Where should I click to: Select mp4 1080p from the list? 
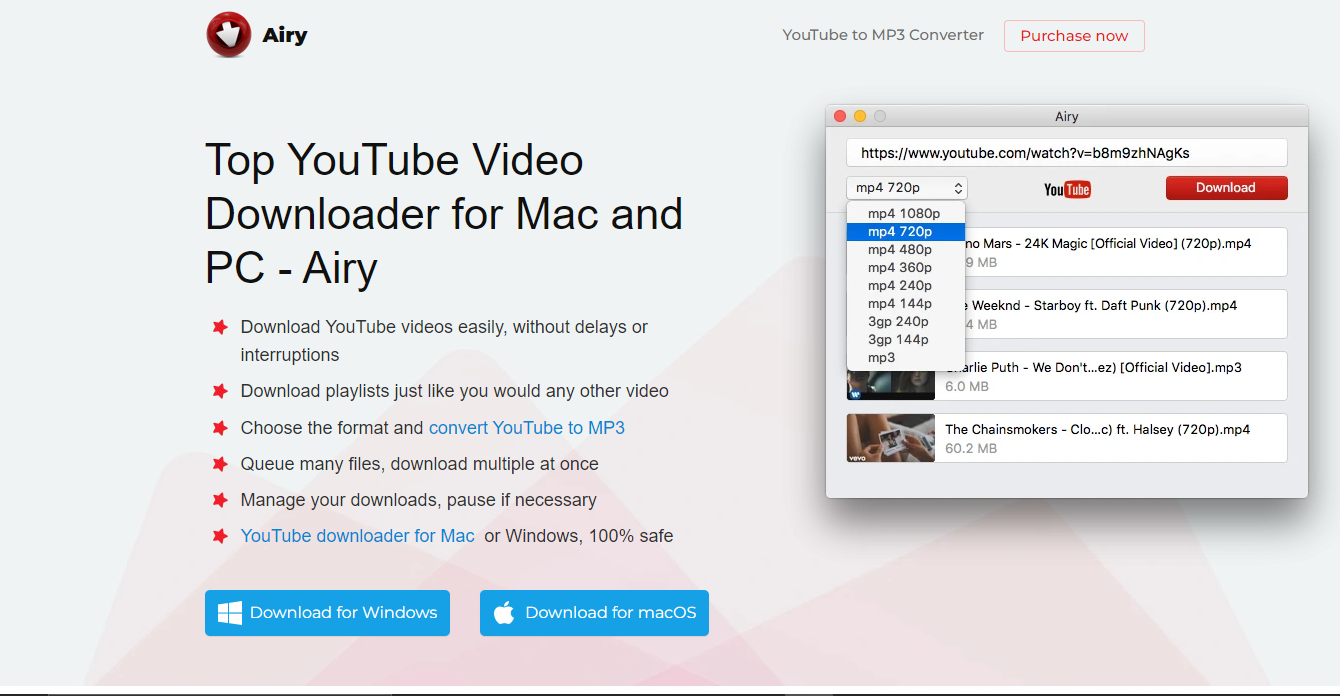[905, 213]
